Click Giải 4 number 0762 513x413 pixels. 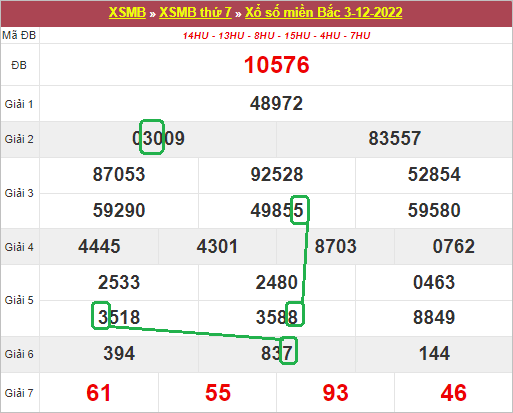tap(454, 246)
